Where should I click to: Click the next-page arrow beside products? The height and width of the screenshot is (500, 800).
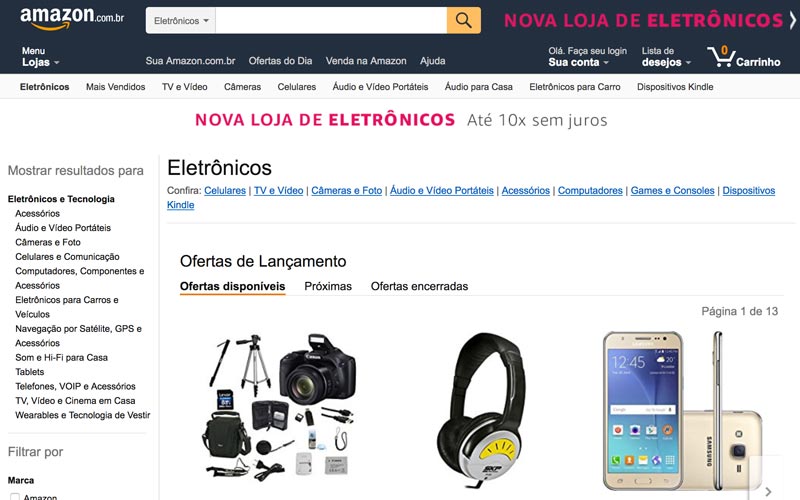coord(767,491)
